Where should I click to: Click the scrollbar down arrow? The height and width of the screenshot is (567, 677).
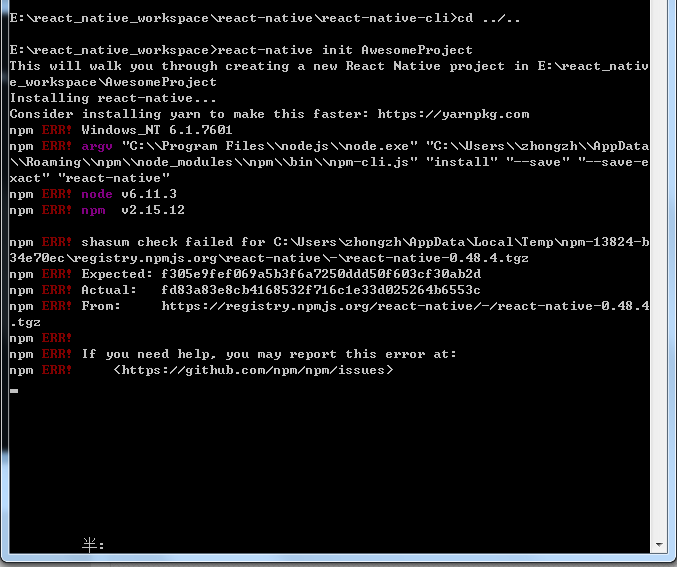659,545
